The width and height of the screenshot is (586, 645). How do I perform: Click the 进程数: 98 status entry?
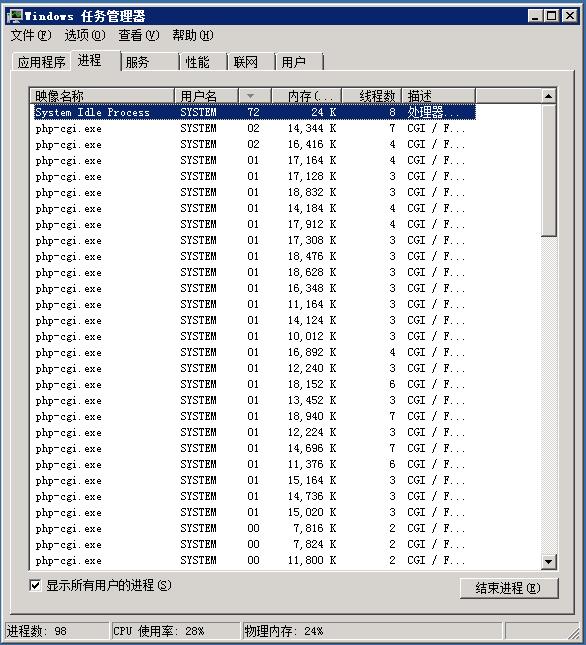57,631
